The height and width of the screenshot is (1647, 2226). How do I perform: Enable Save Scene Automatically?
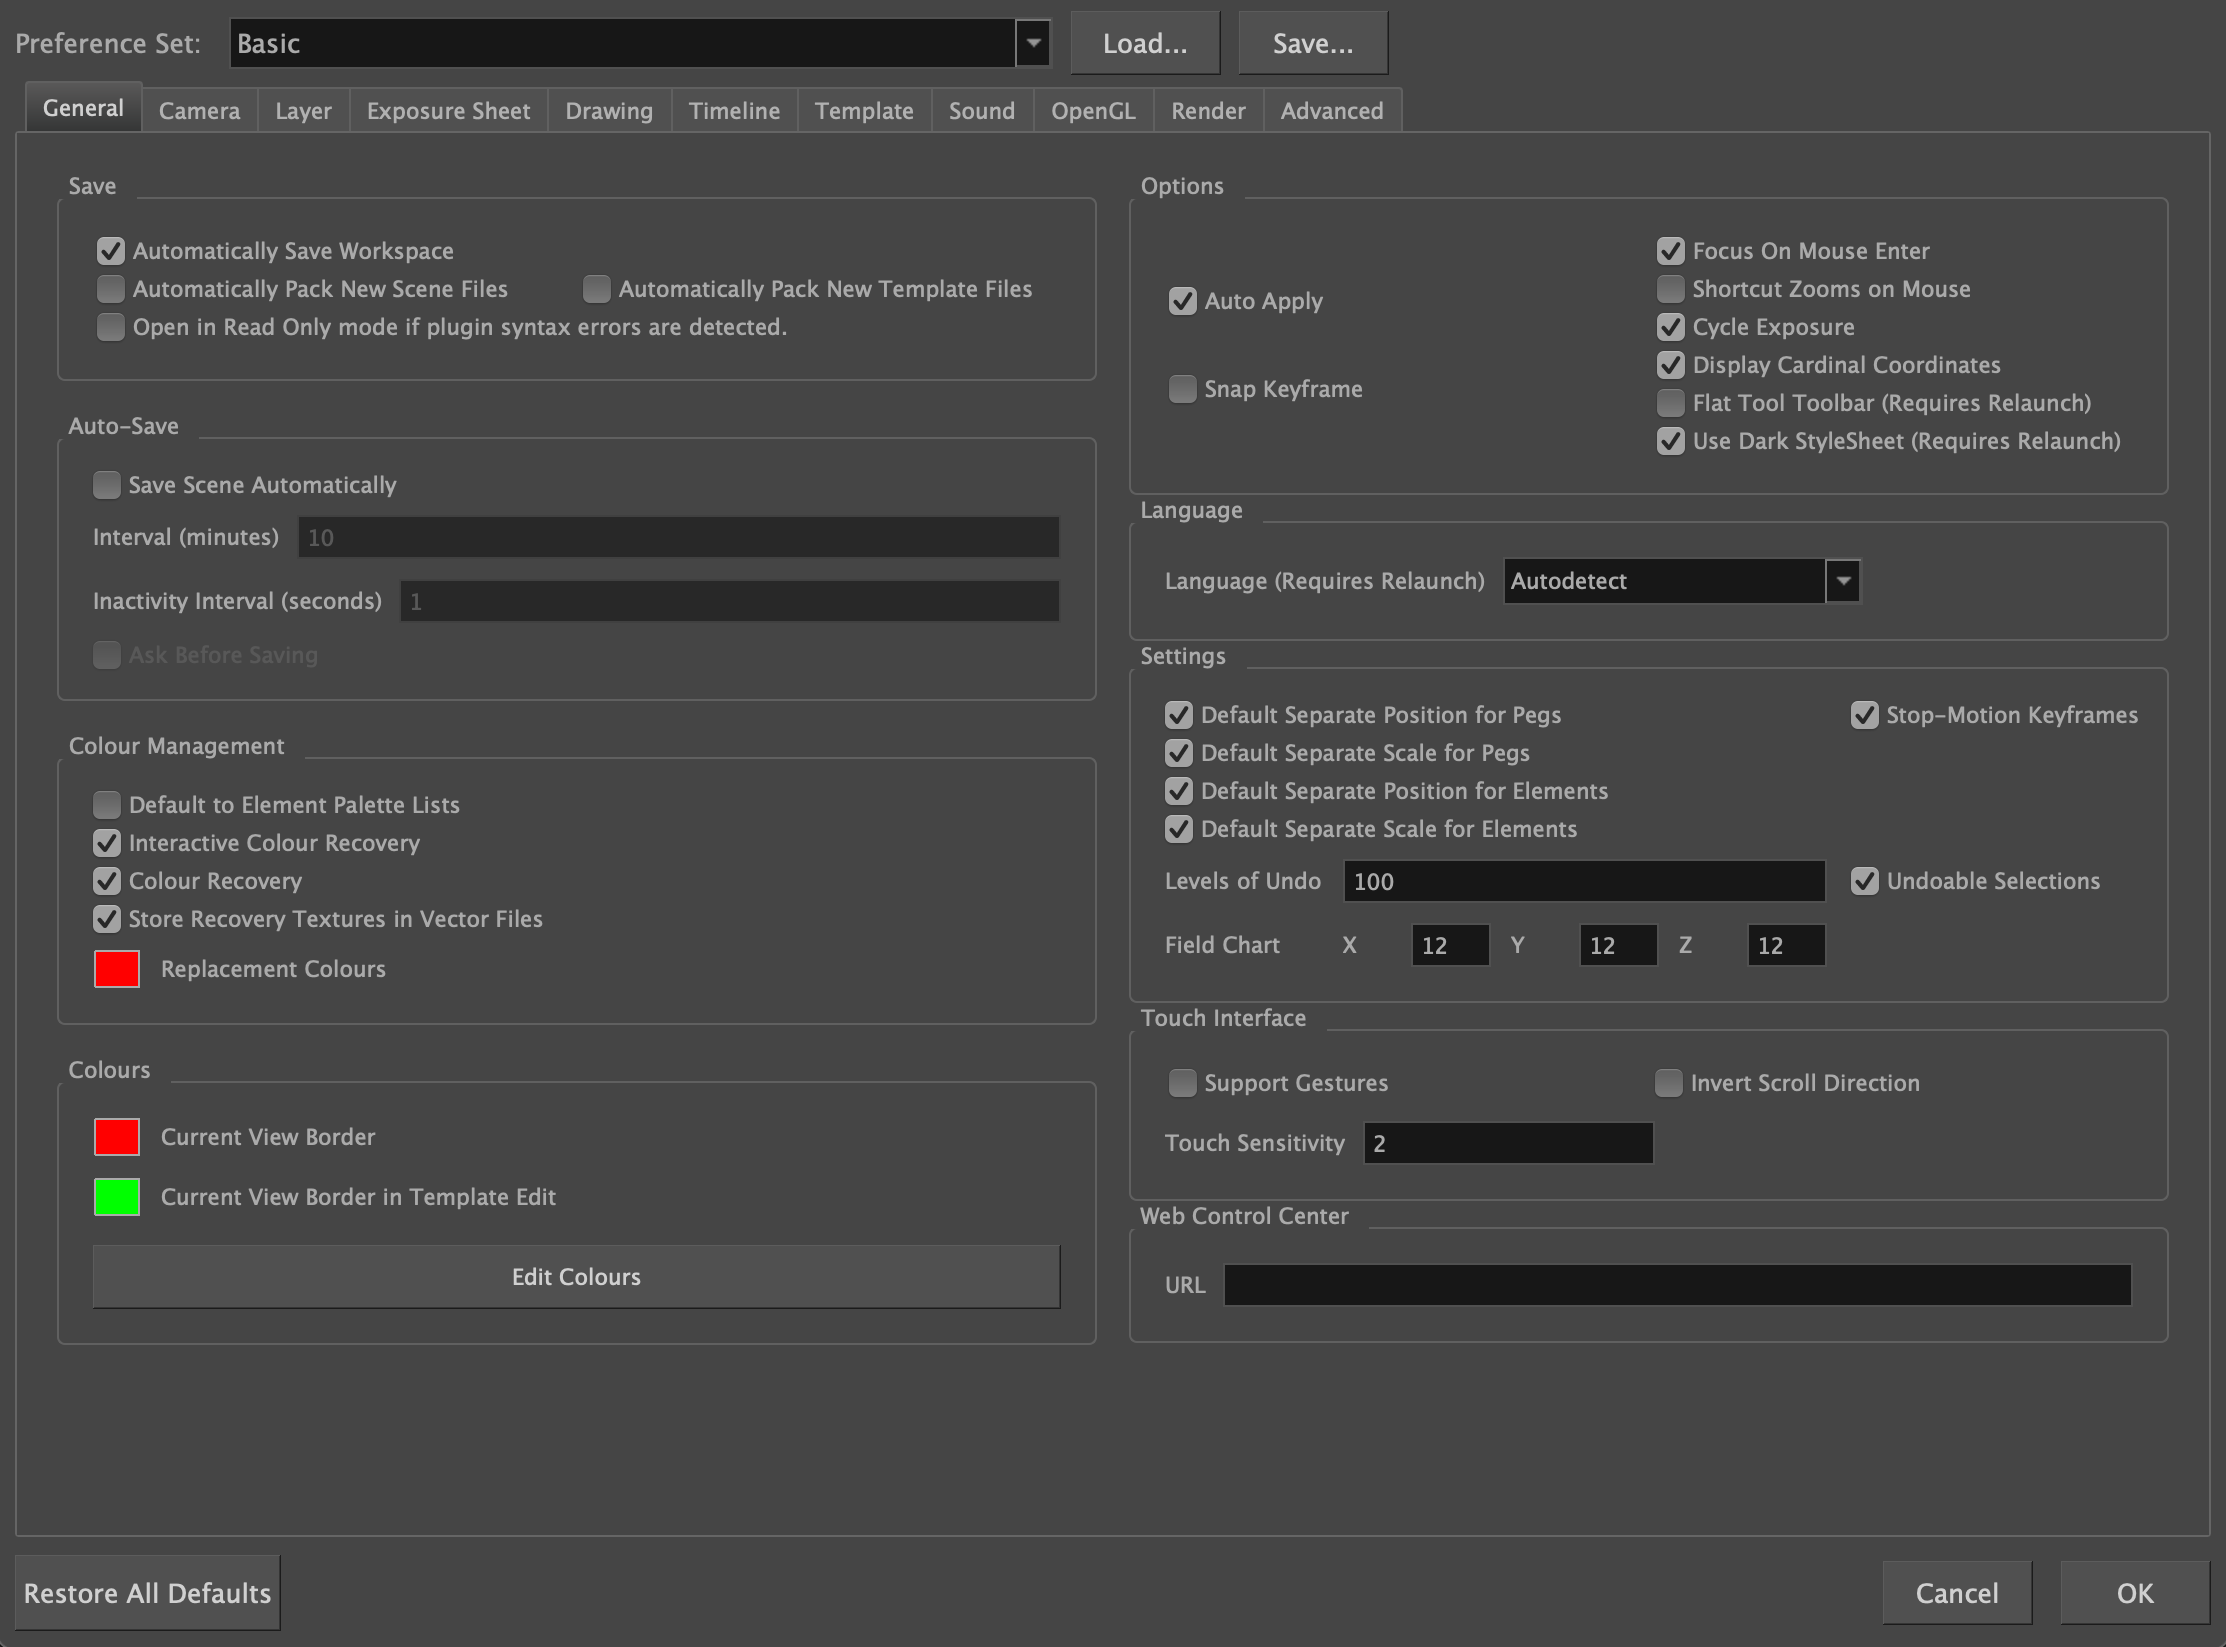point(107,484)
